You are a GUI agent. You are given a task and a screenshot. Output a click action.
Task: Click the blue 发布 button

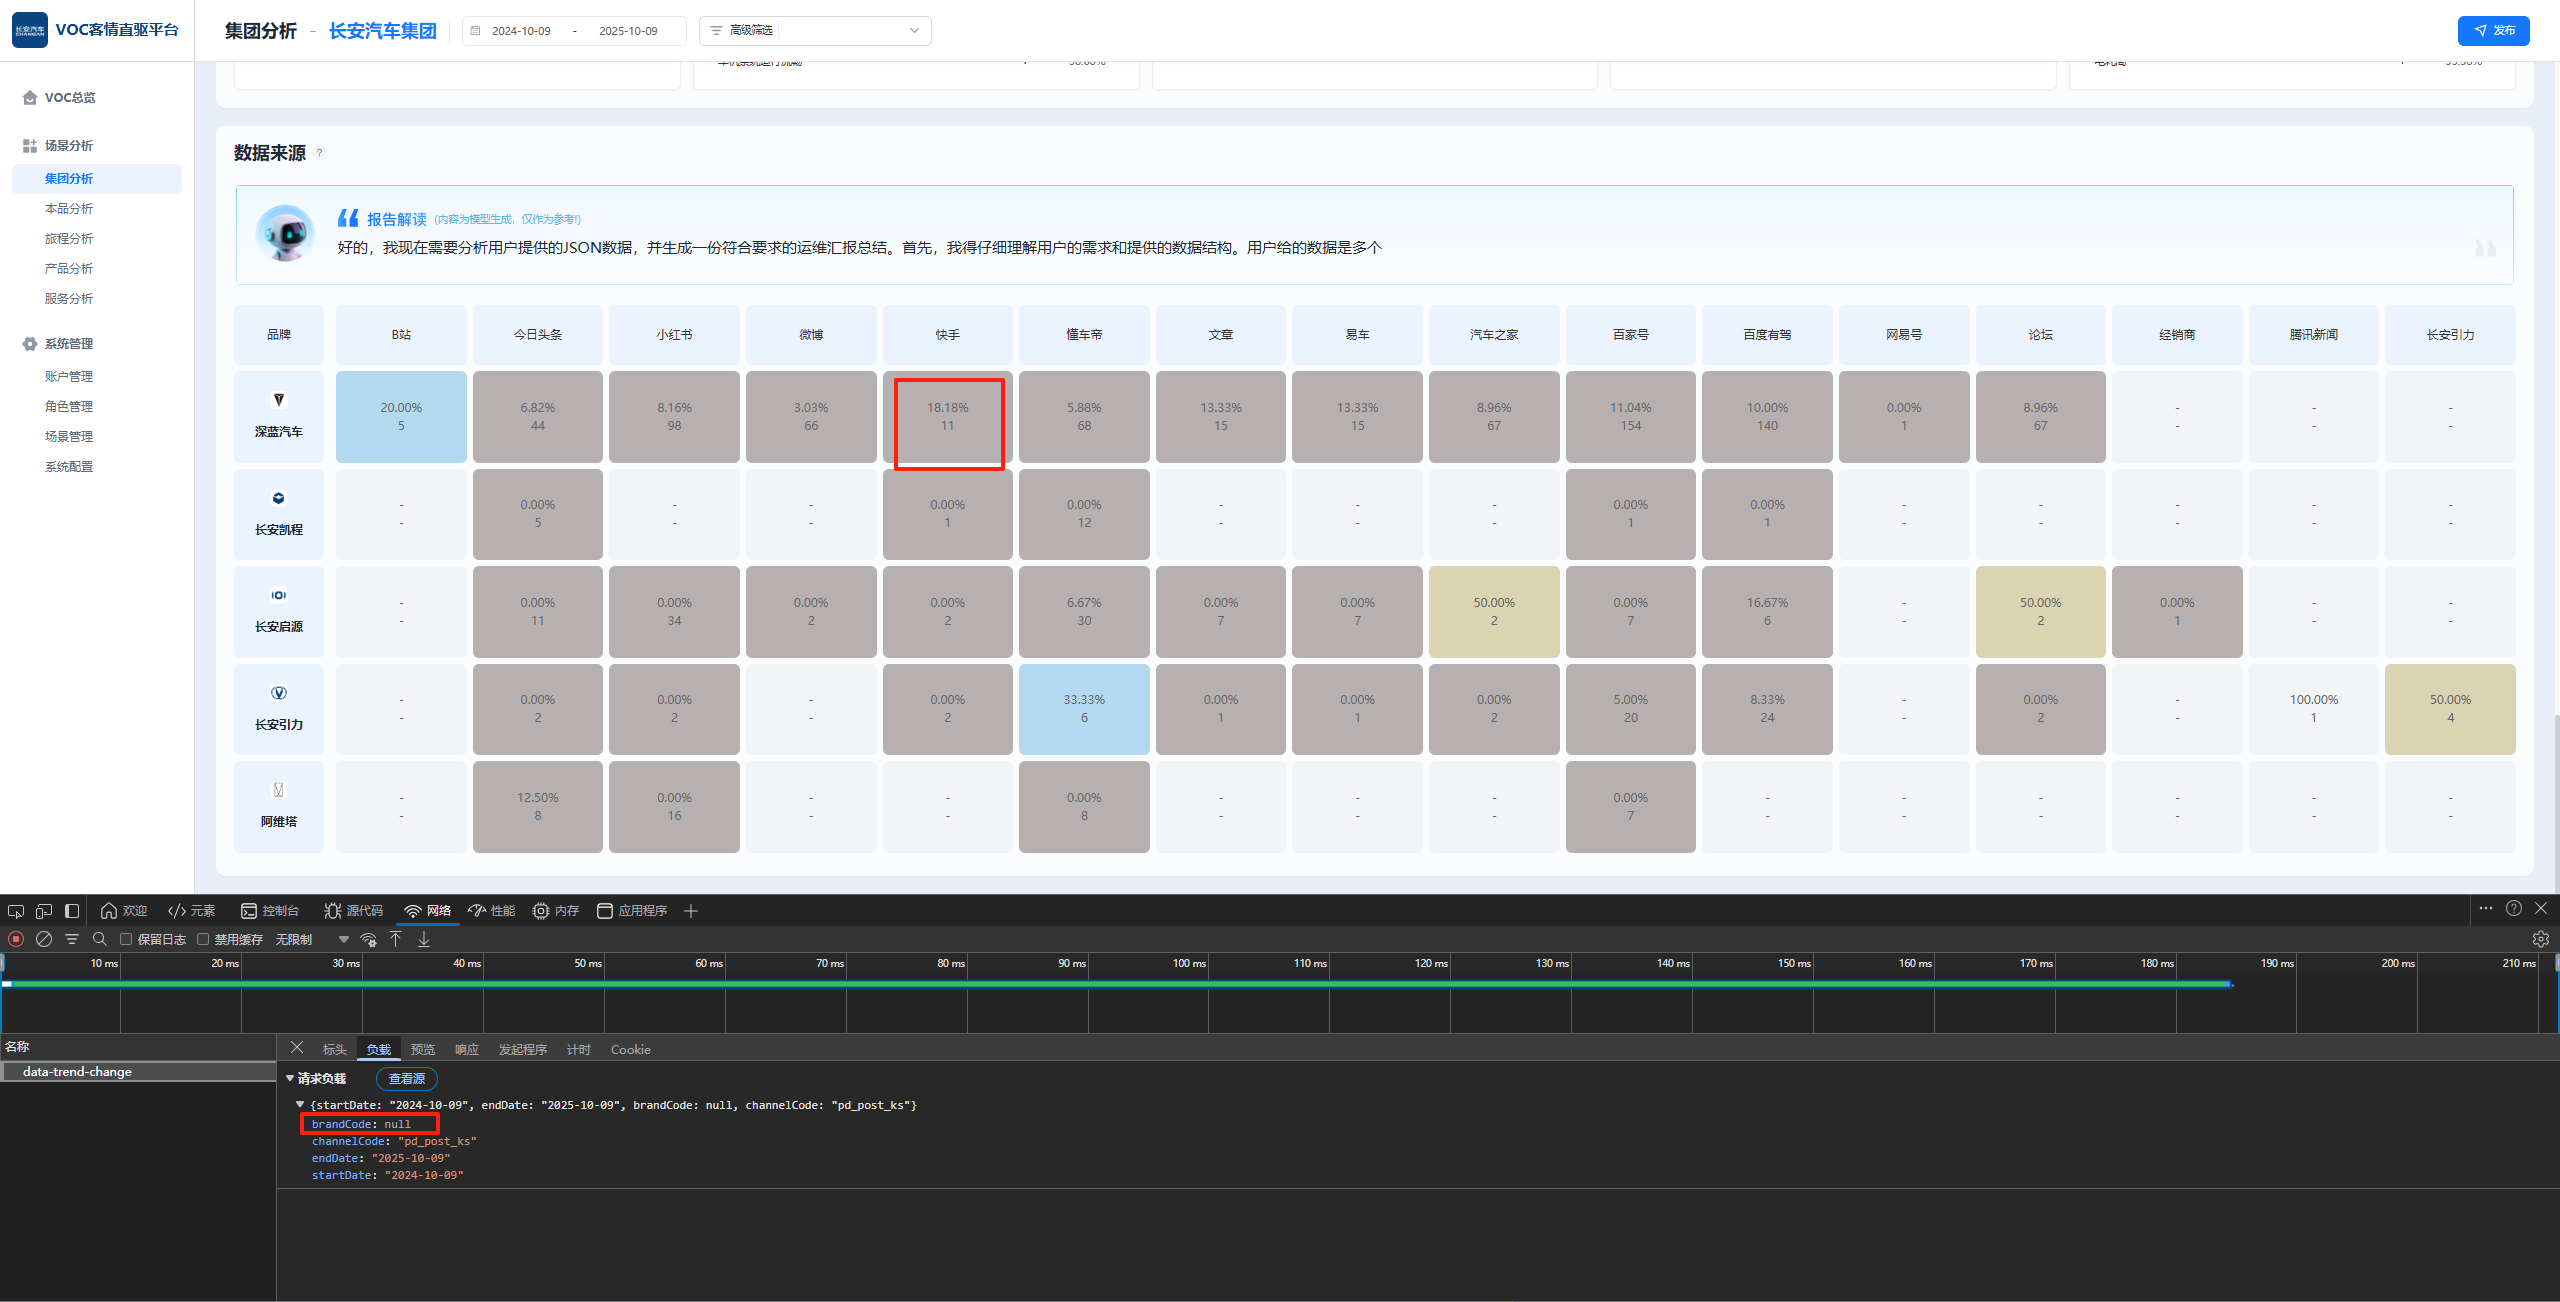(2493, 31)
